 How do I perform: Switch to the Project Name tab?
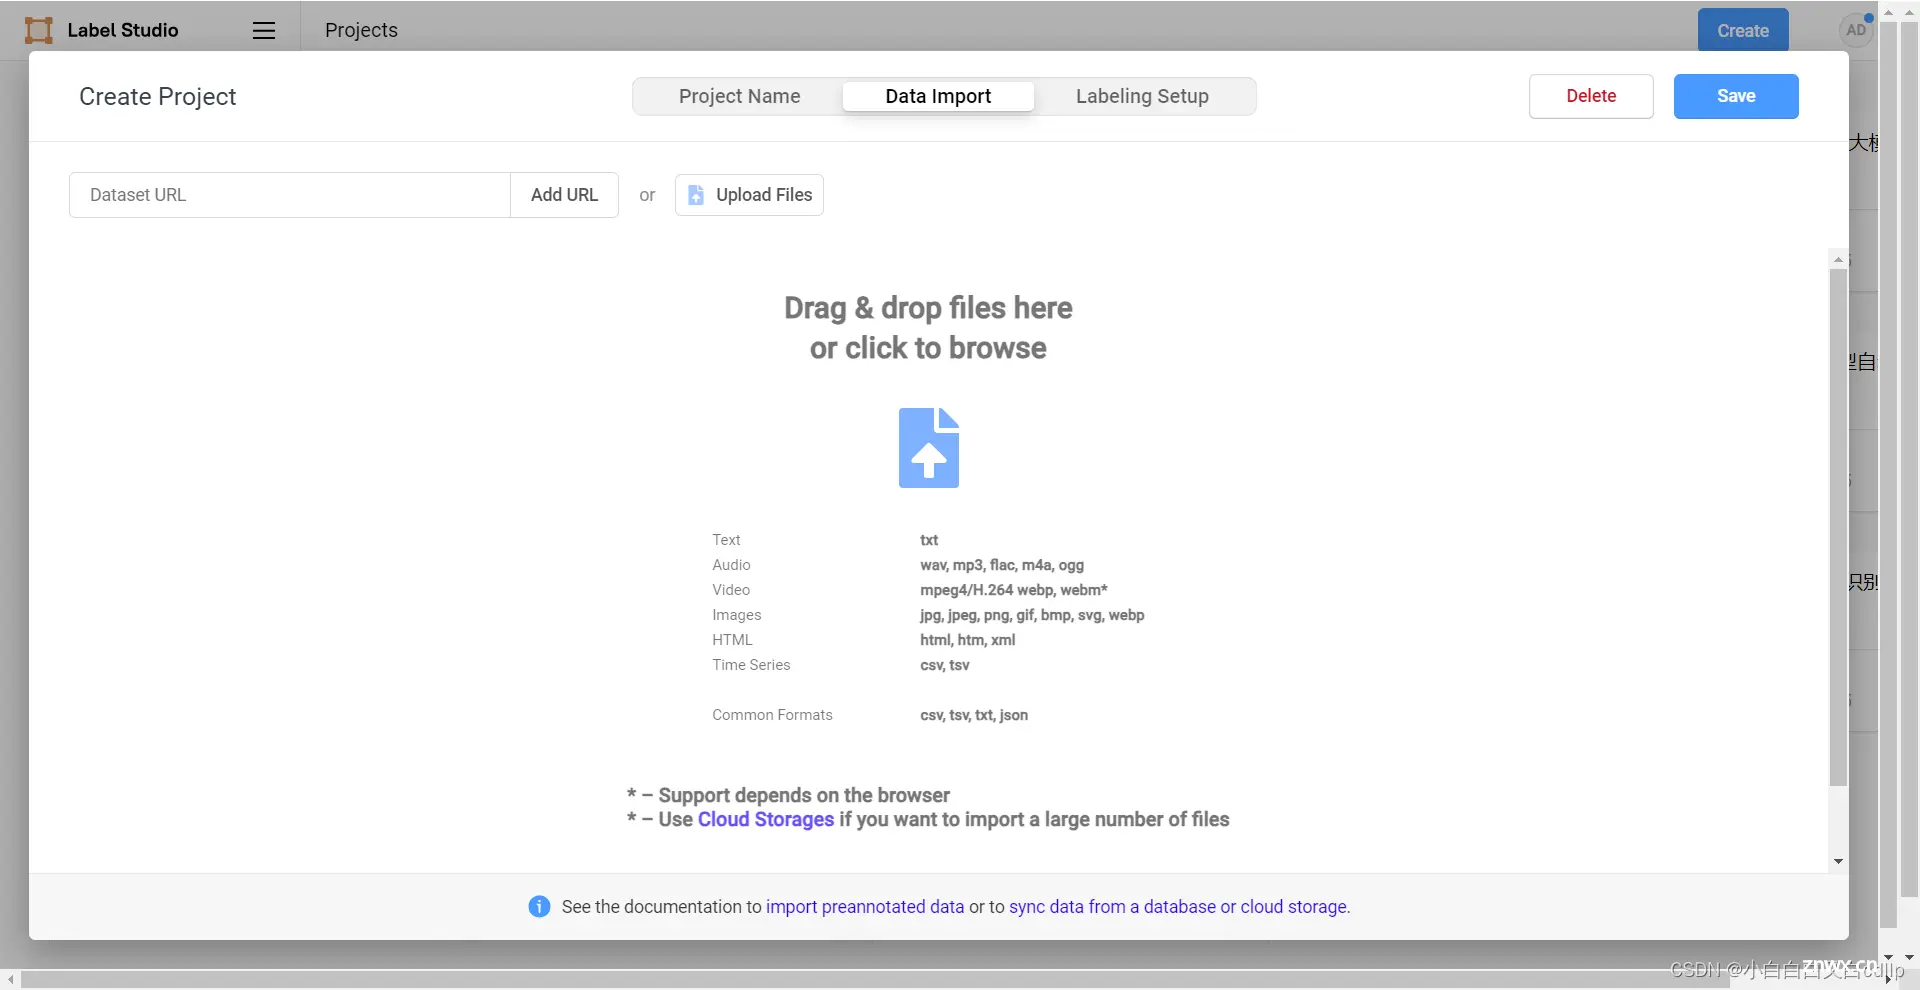pos(739,96)
